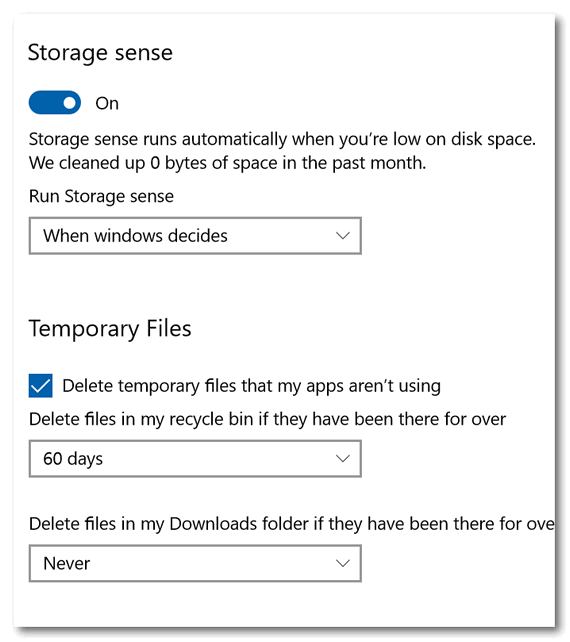Click the white knob of Storage sense switch
This screenshot has width=570, height=642.
(x=70, y=102)
